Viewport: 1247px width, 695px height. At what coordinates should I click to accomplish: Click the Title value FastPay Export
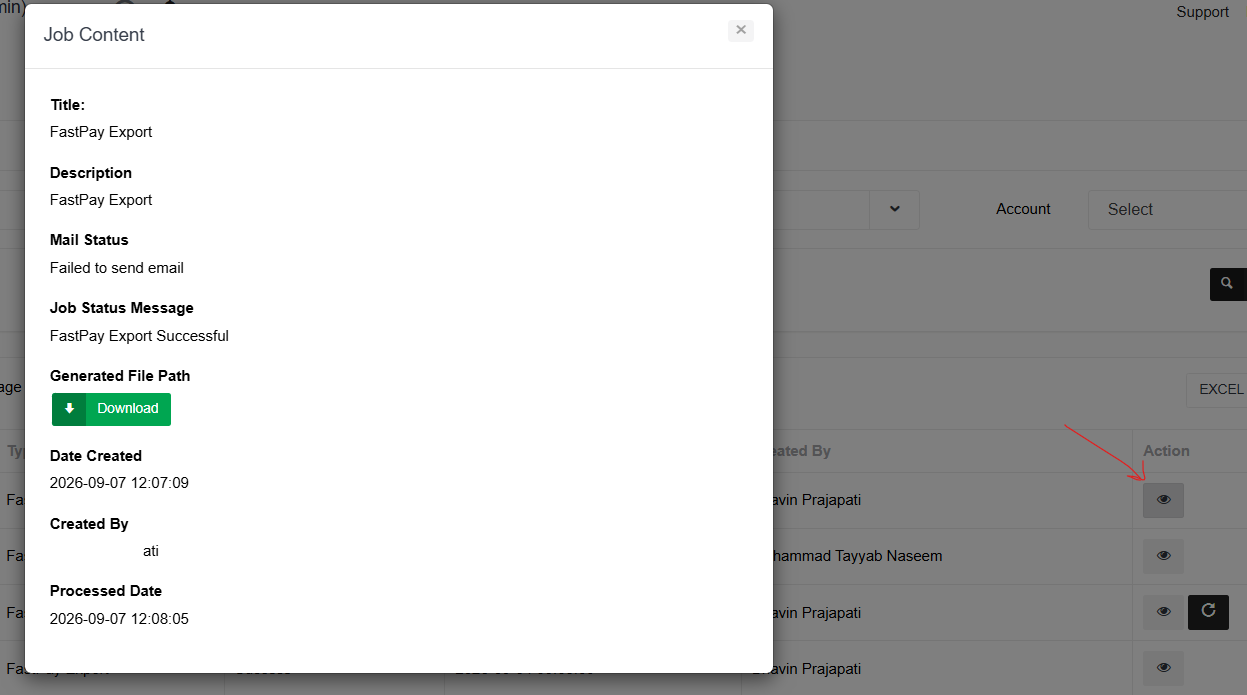[101, 132]
